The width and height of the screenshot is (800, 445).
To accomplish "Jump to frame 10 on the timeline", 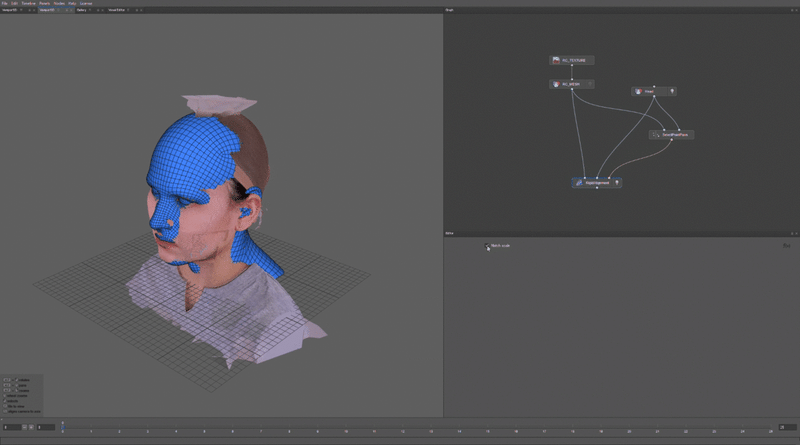I will click(346, 430).
